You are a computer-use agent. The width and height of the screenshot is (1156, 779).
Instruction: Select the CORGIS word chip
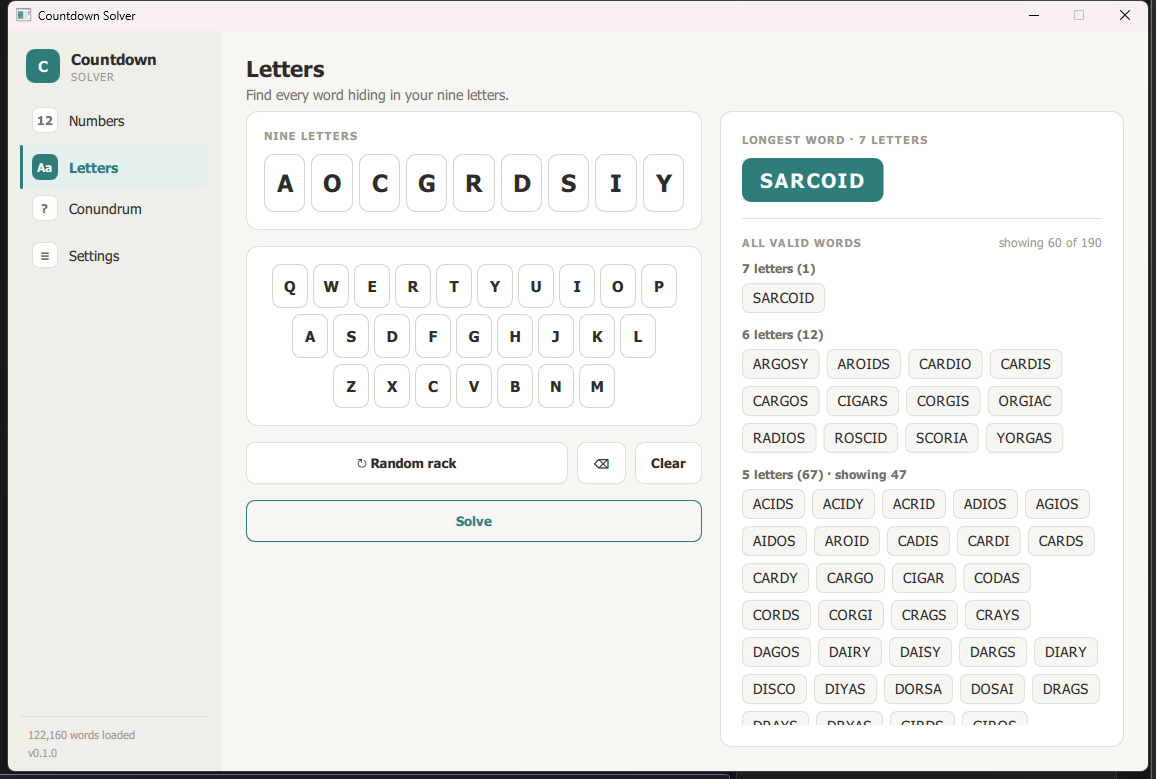(x=943, y=401)
